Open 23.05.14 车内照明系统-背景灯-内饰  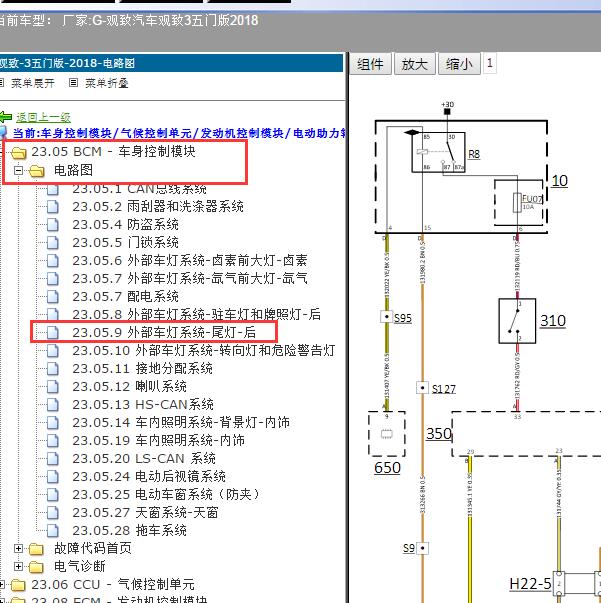181,422
